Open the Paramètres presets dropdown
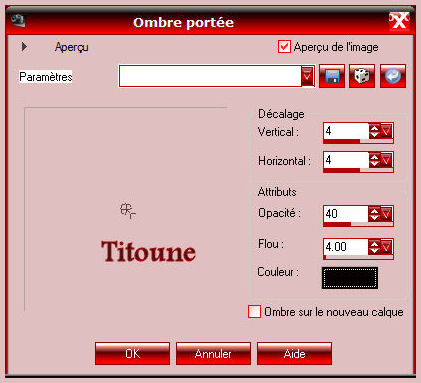The width and height of the screenshot is (421, 383). tap(307, 76)
